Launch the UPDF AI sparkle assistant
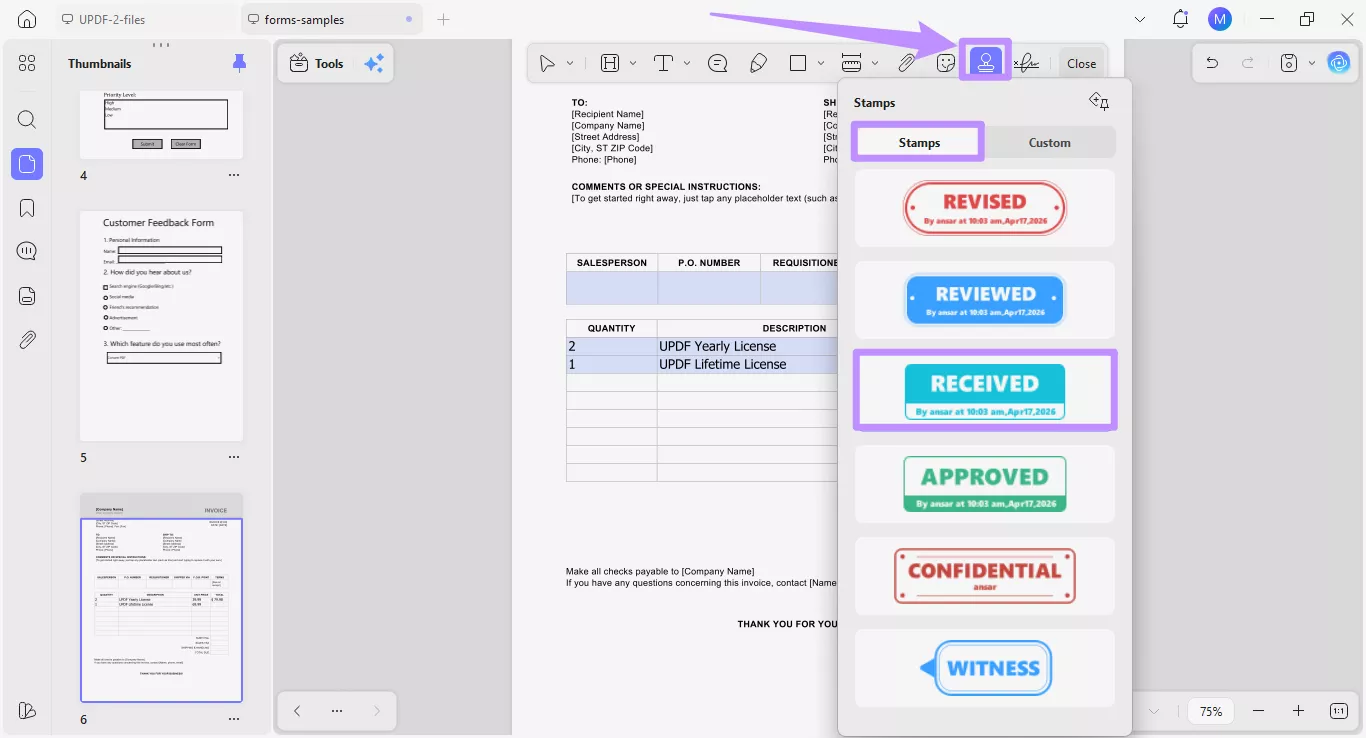 [374, 63]
